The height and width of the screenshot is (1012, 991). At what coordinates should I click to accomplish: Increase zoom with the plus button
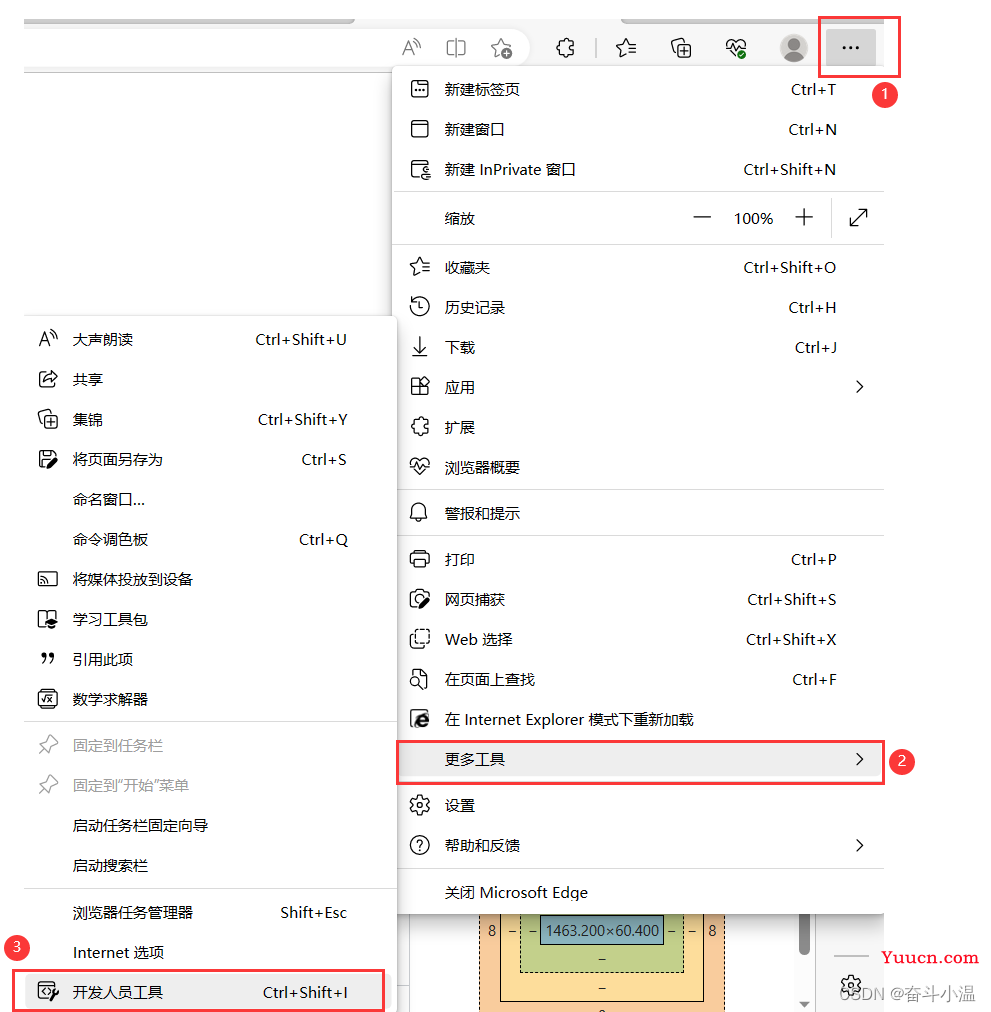tap(804, 218)
